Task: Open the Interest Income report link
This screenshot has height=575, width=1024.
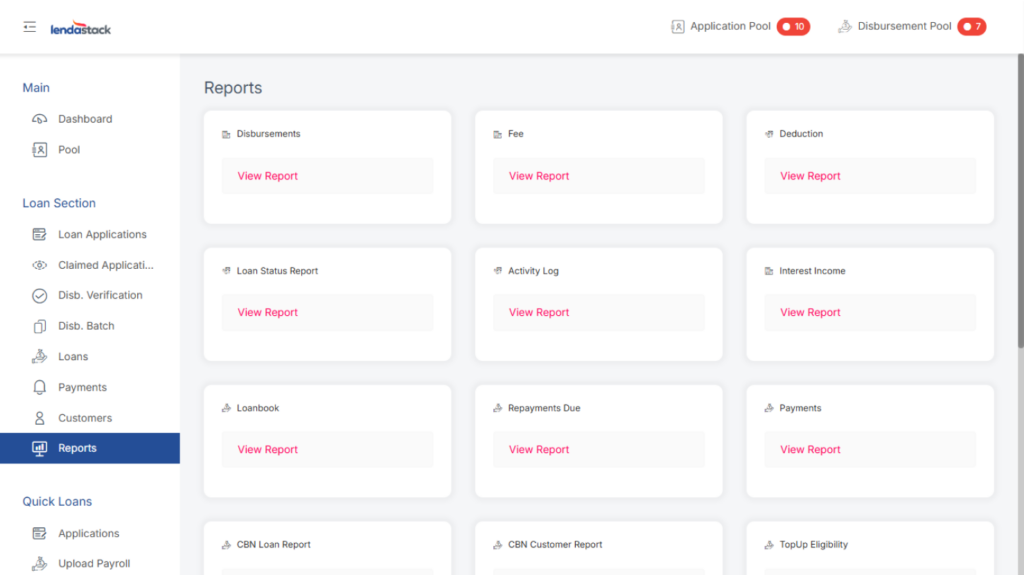Action: pos(810,312)
